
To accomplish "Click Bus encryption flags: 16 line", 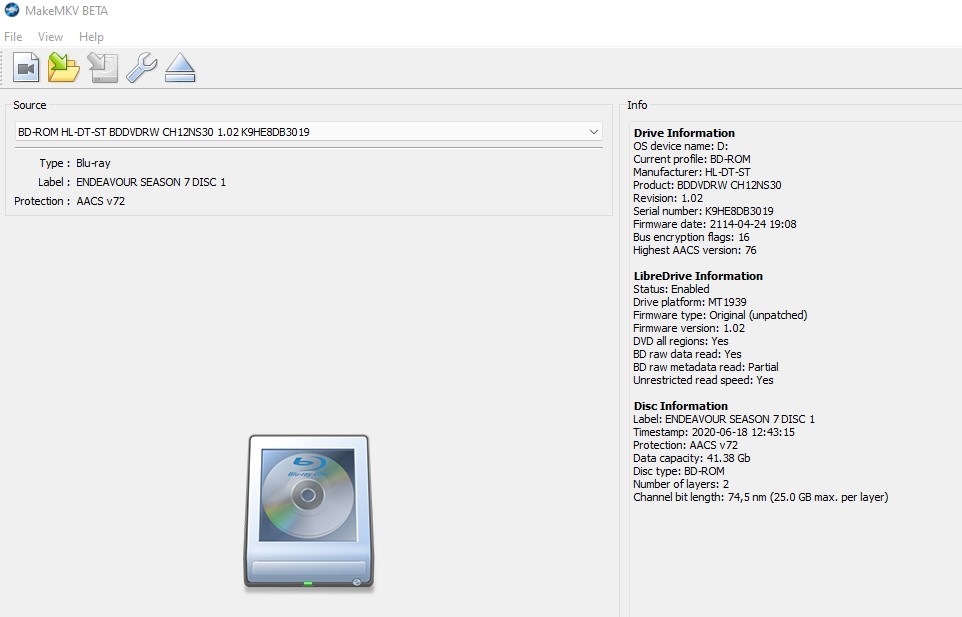I will coord(691,237).
